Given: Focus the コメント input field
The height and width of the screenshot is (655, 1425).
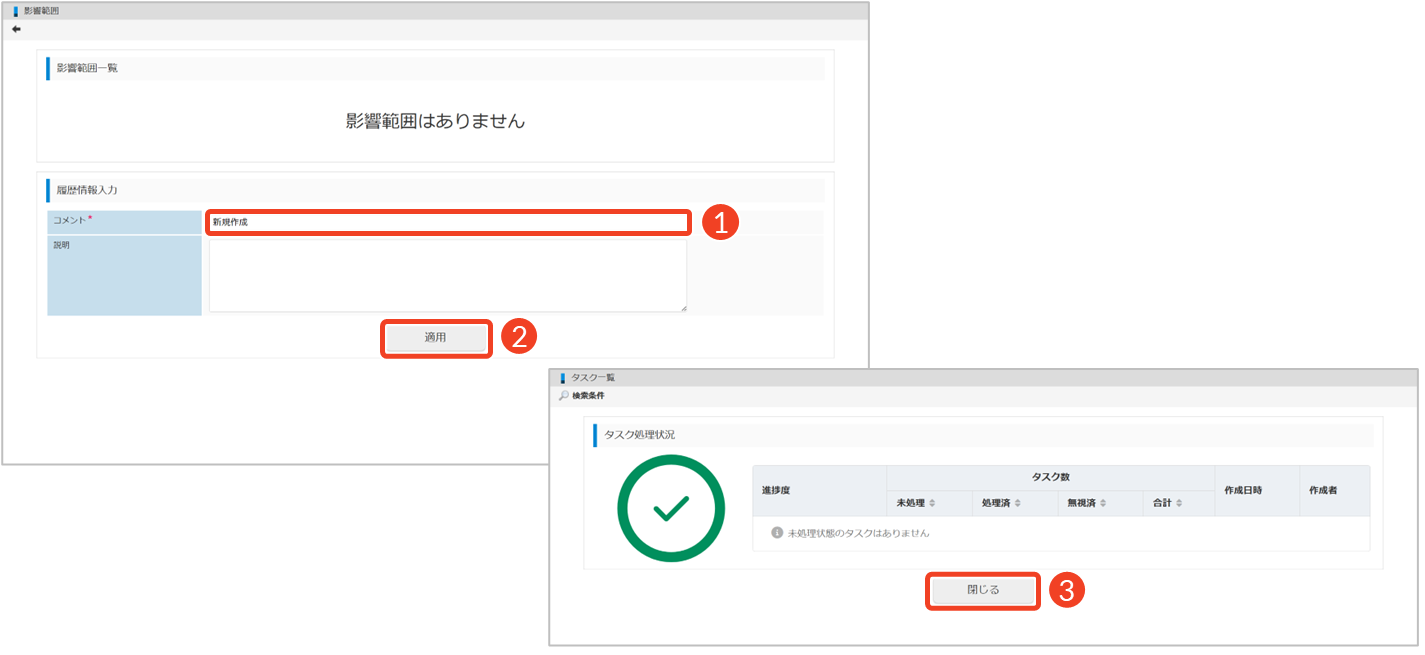Looking at the screenshot, I should coord(447,222).
